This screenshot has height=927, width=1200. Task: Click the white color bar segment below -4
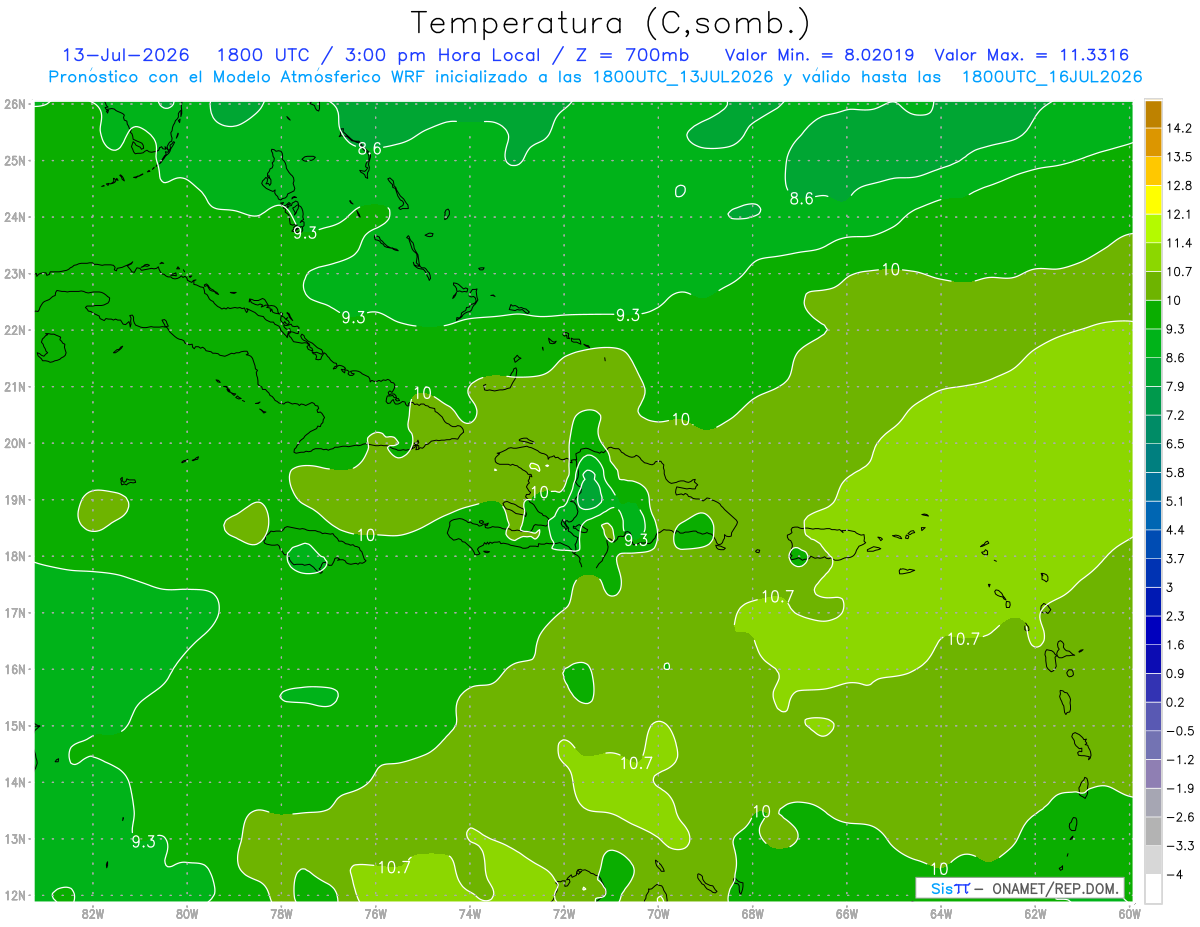pos(1154,887)
